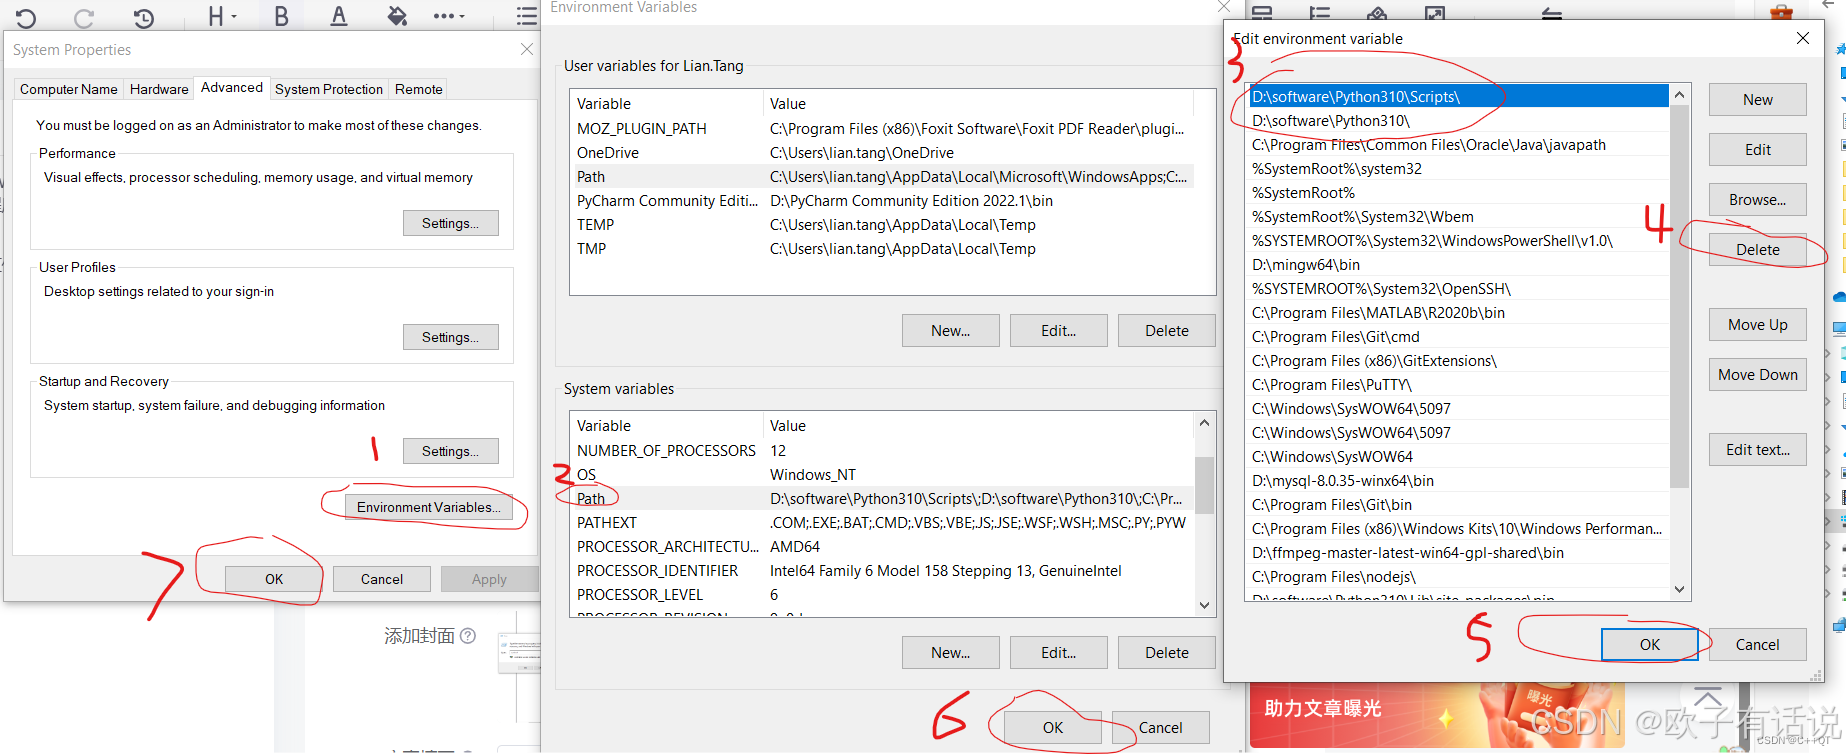
Task: Select the D:\mingw64\bin path entry
Action: 1458,265
